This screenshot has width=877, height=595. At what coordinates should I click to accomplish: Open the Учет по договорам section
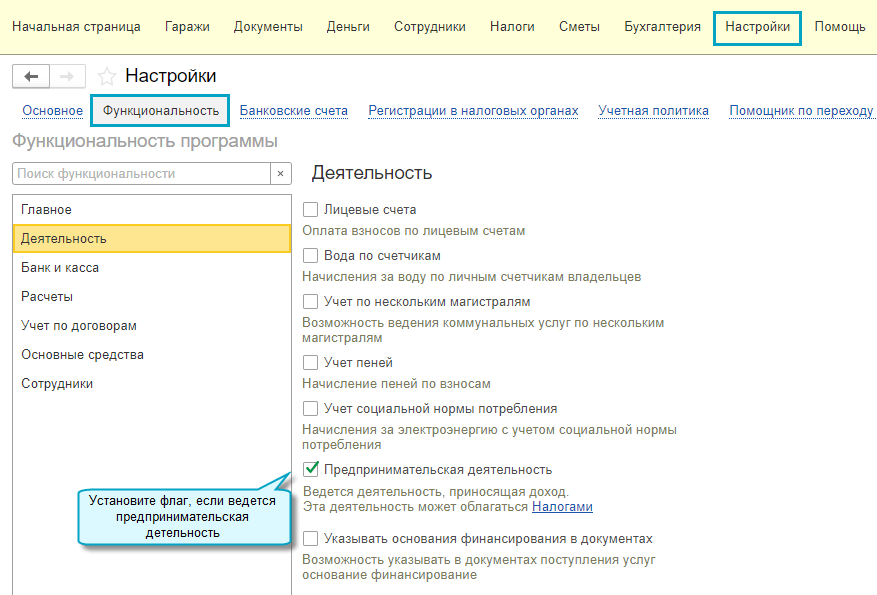tap(152, 326)
